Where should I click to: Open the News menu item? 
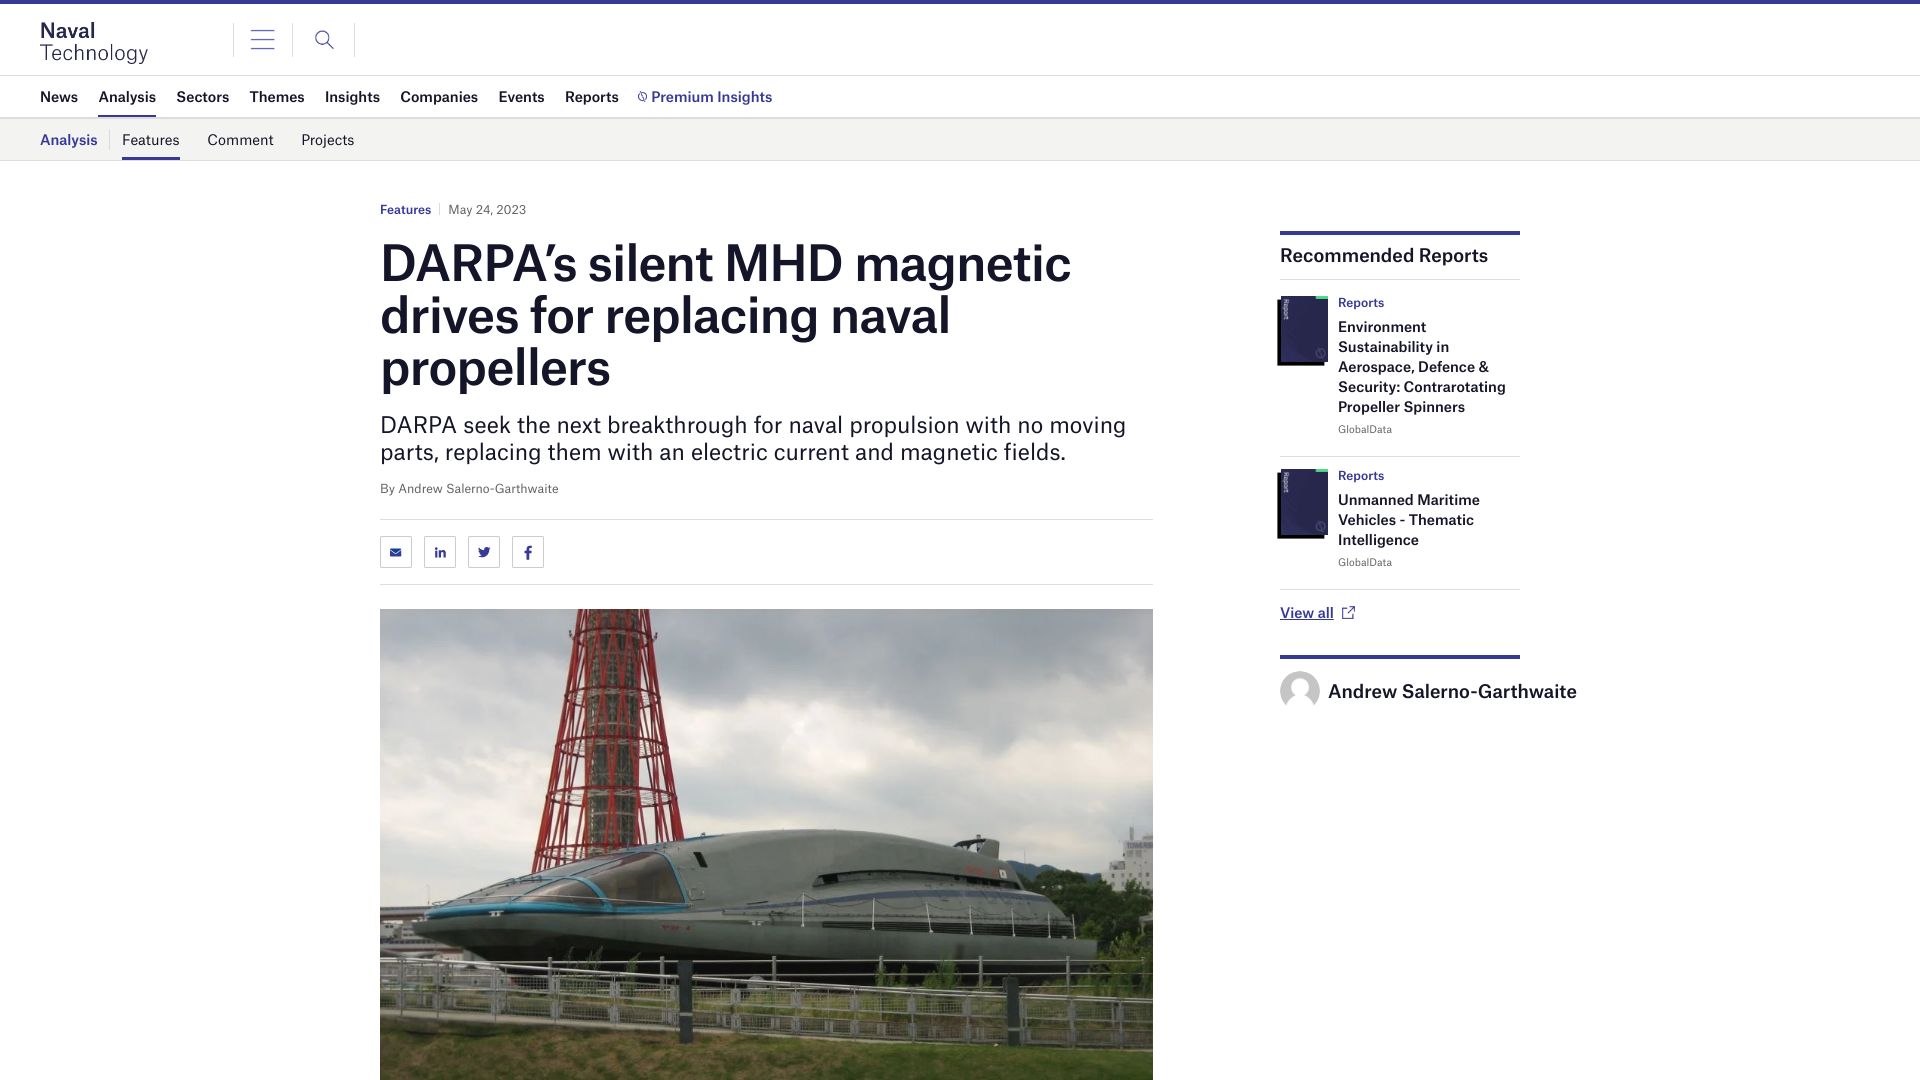59,97
